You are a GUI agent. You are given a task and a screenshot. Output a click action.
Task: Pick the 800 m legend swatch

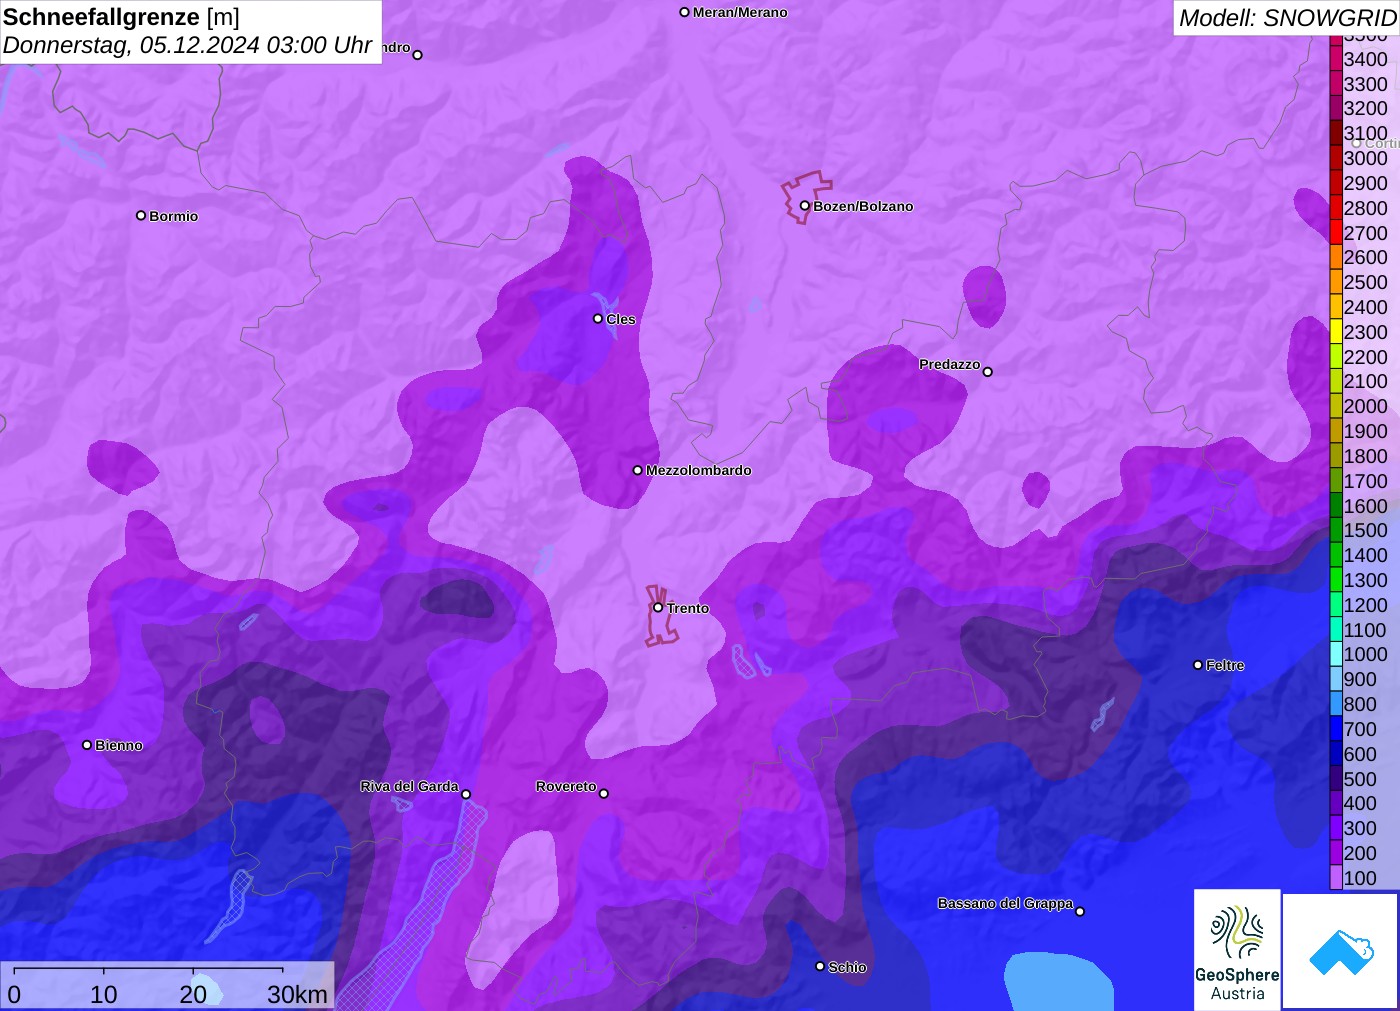point(1336,704)
